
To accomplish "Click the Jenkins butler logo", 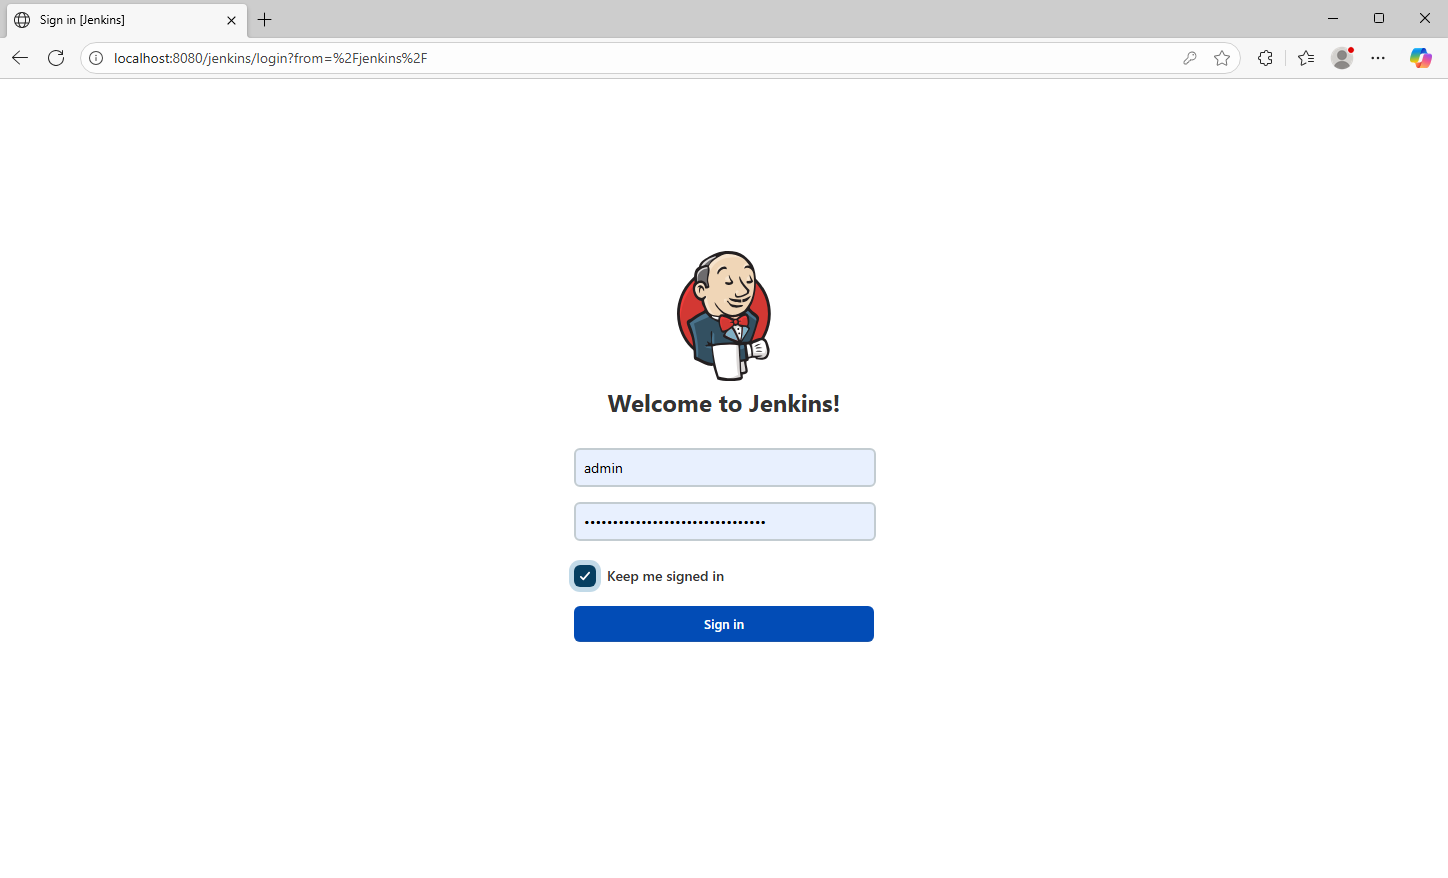I will point(724,316).
